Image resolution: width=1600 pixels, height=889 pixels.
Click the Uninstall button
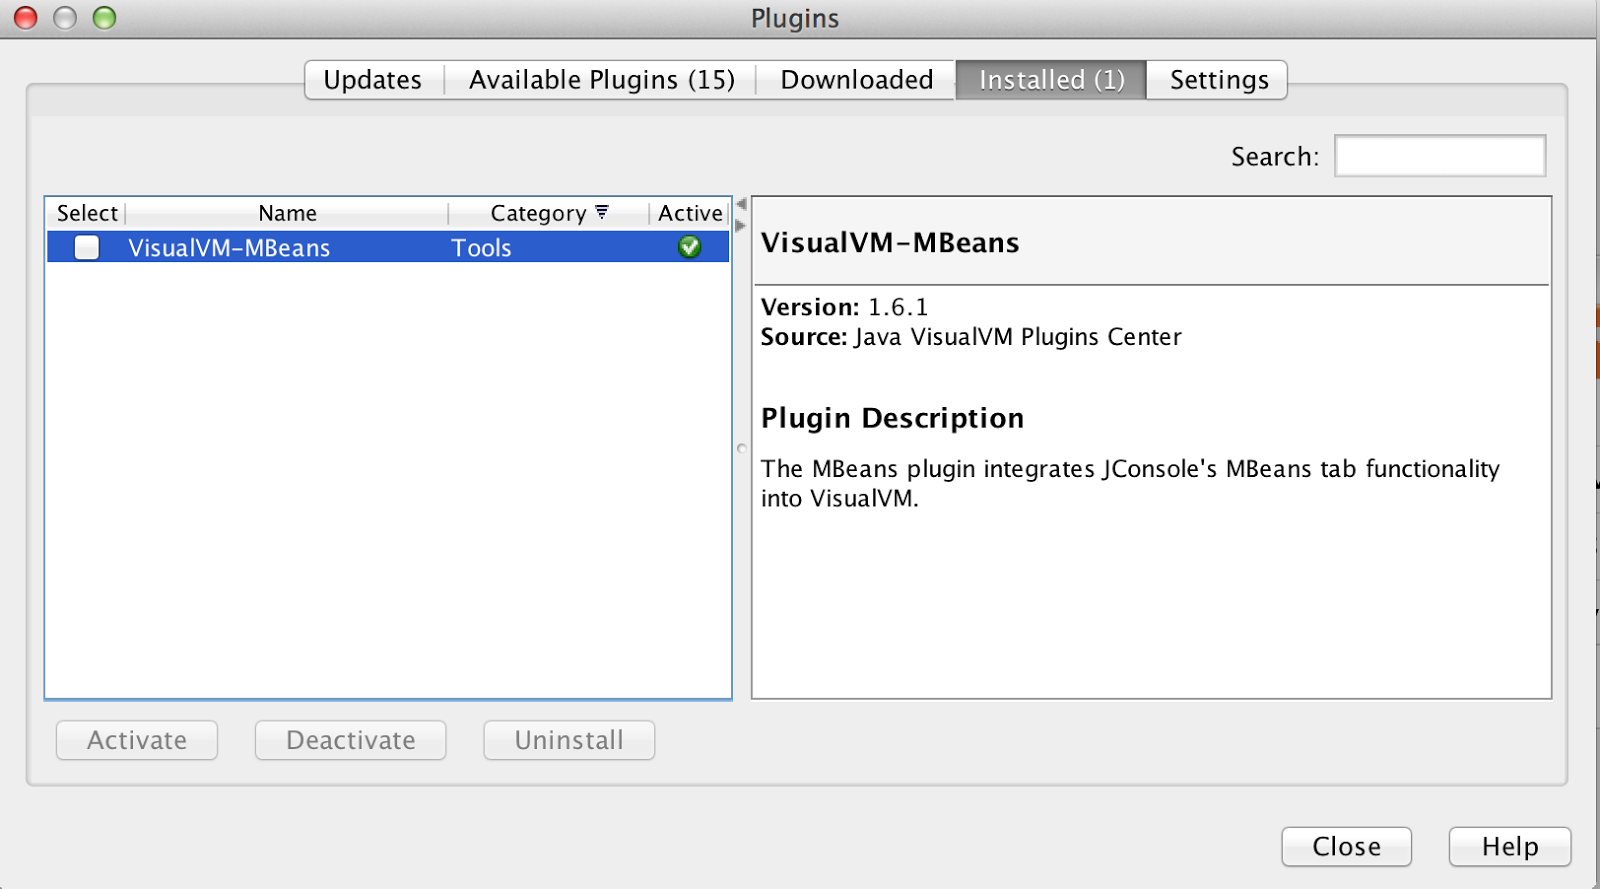pos(569,740)
